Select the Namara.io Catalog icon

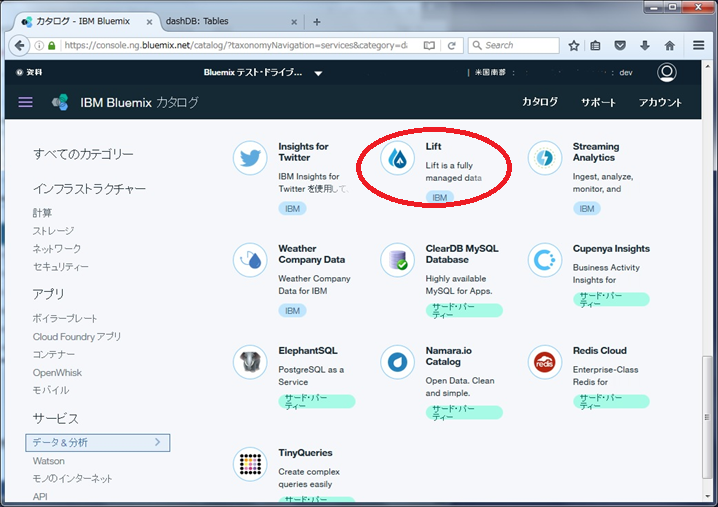pos(398,362)
